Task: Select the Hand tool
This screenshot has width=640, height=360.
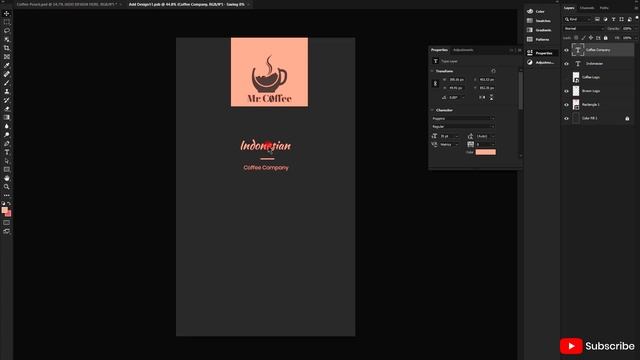Action: pyautogui.click(x=7, y=178)
